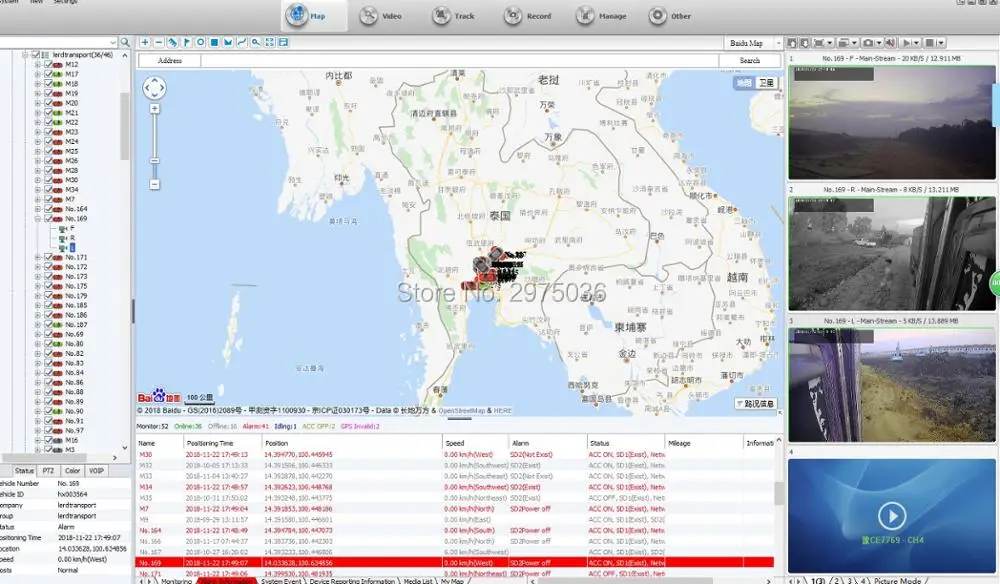Open vehicle search combo box dropdown

click(113, 42)
